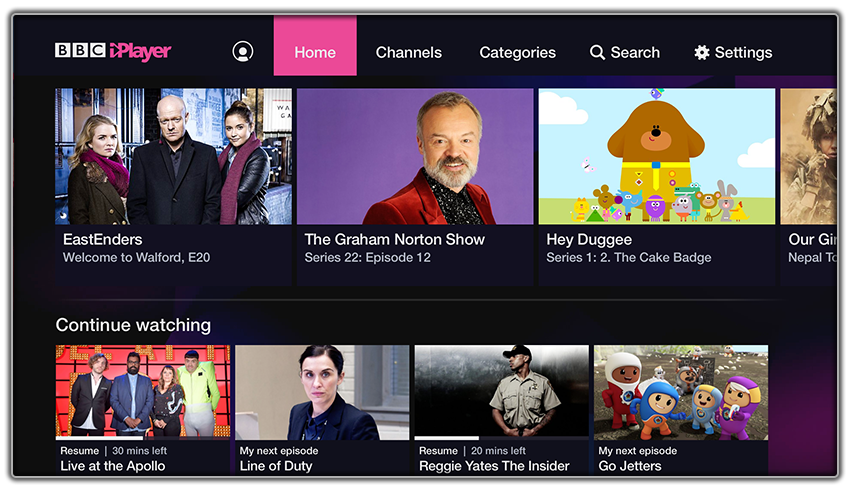The width and height of the screenshot is (850, 490).
Task: Open Line of Duty next episode thumbnail
Action: click(323, 392)
